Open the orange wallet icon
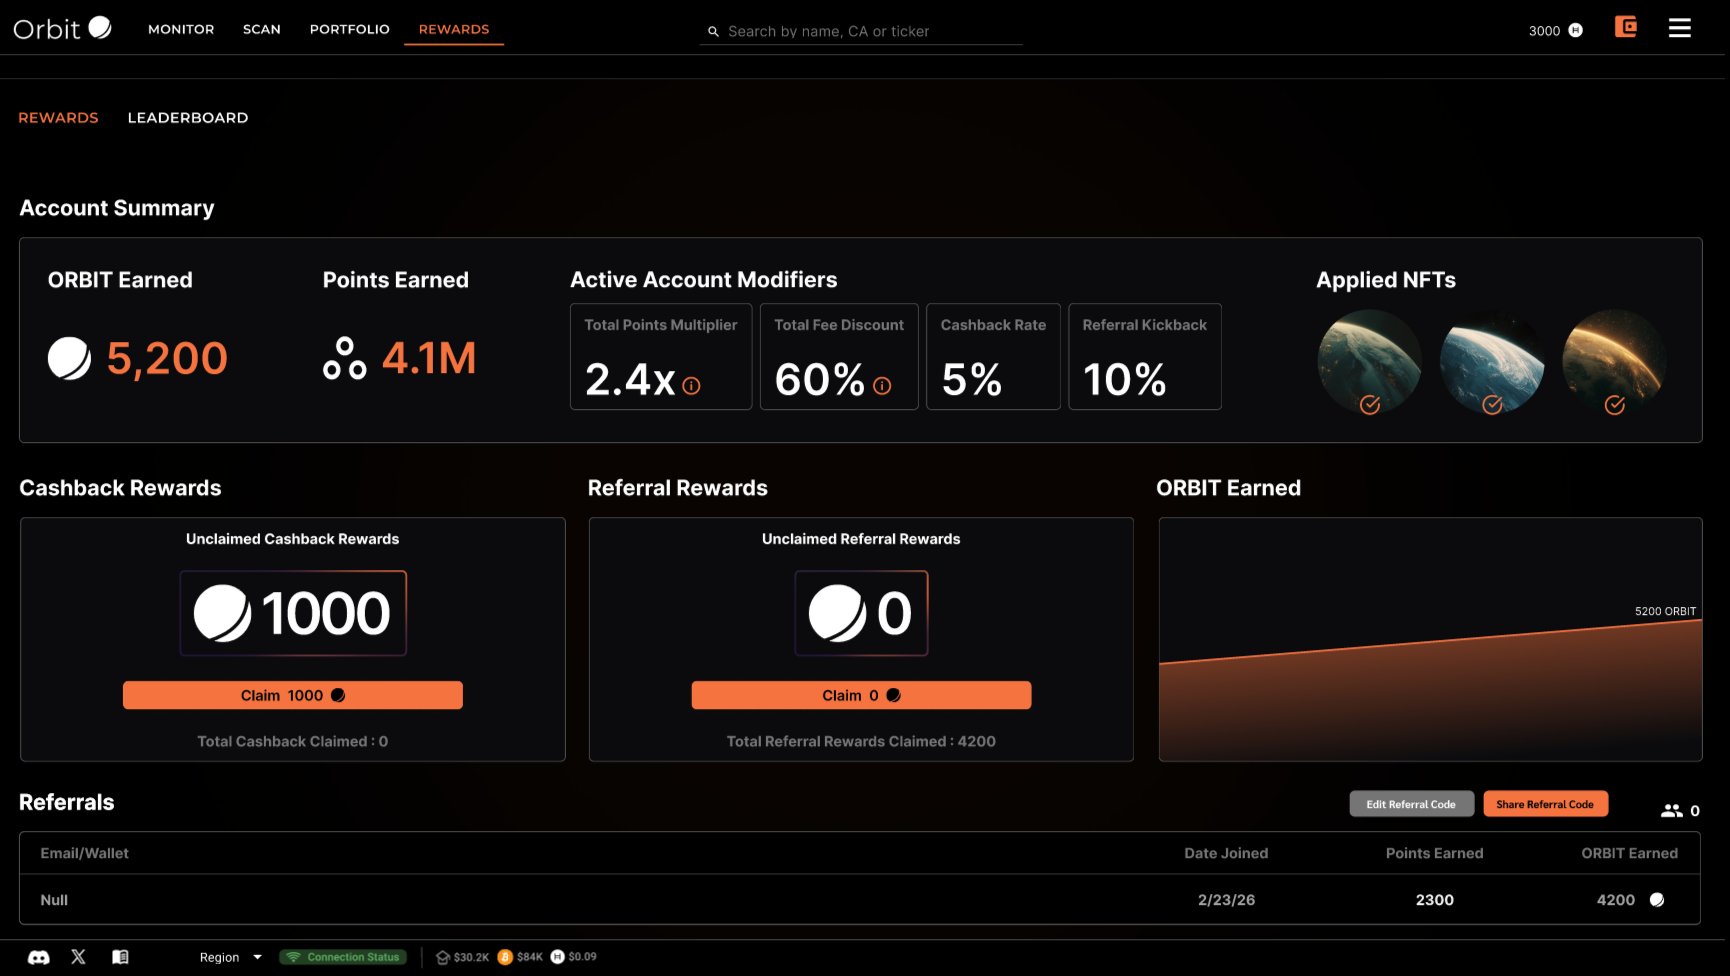The width and height of the screenshot is (1730, 976). [x=1625, y=28]
